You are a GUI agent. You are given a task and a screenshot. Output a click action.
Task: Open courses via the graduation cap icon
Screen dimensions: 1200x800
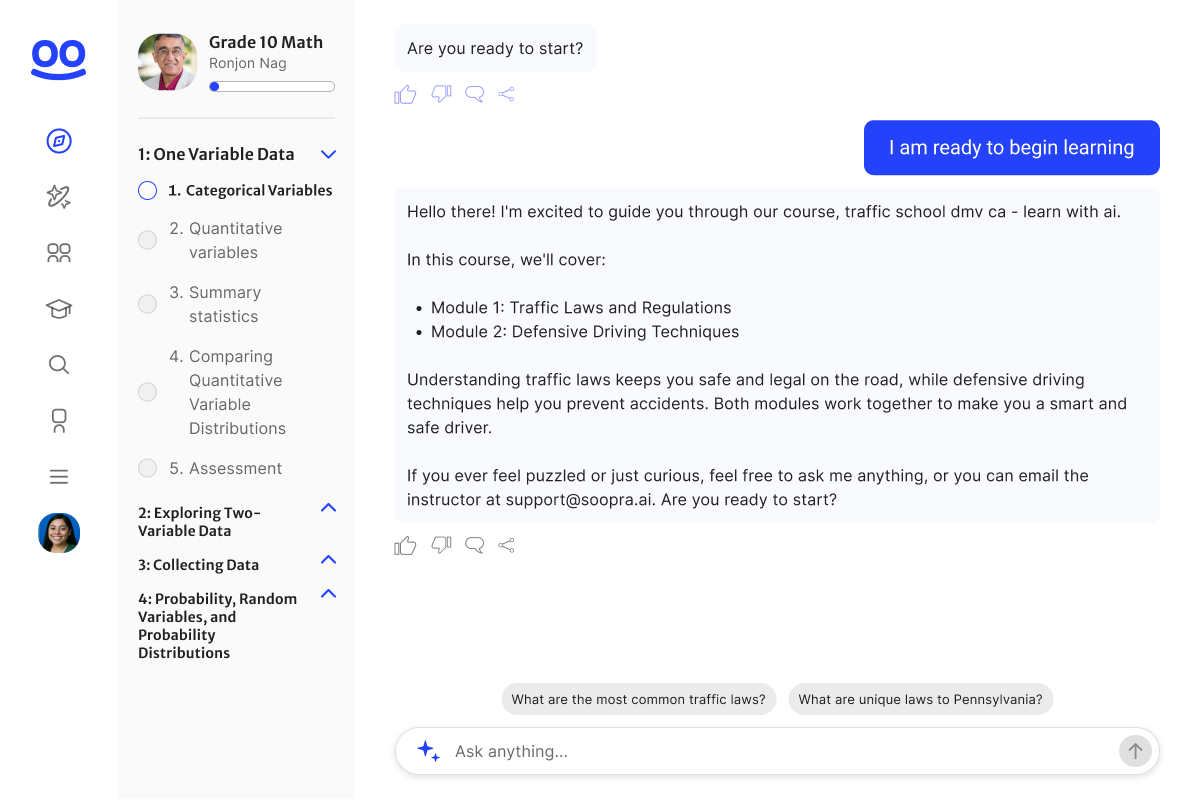pyautogui.click(x=58, y=309)
